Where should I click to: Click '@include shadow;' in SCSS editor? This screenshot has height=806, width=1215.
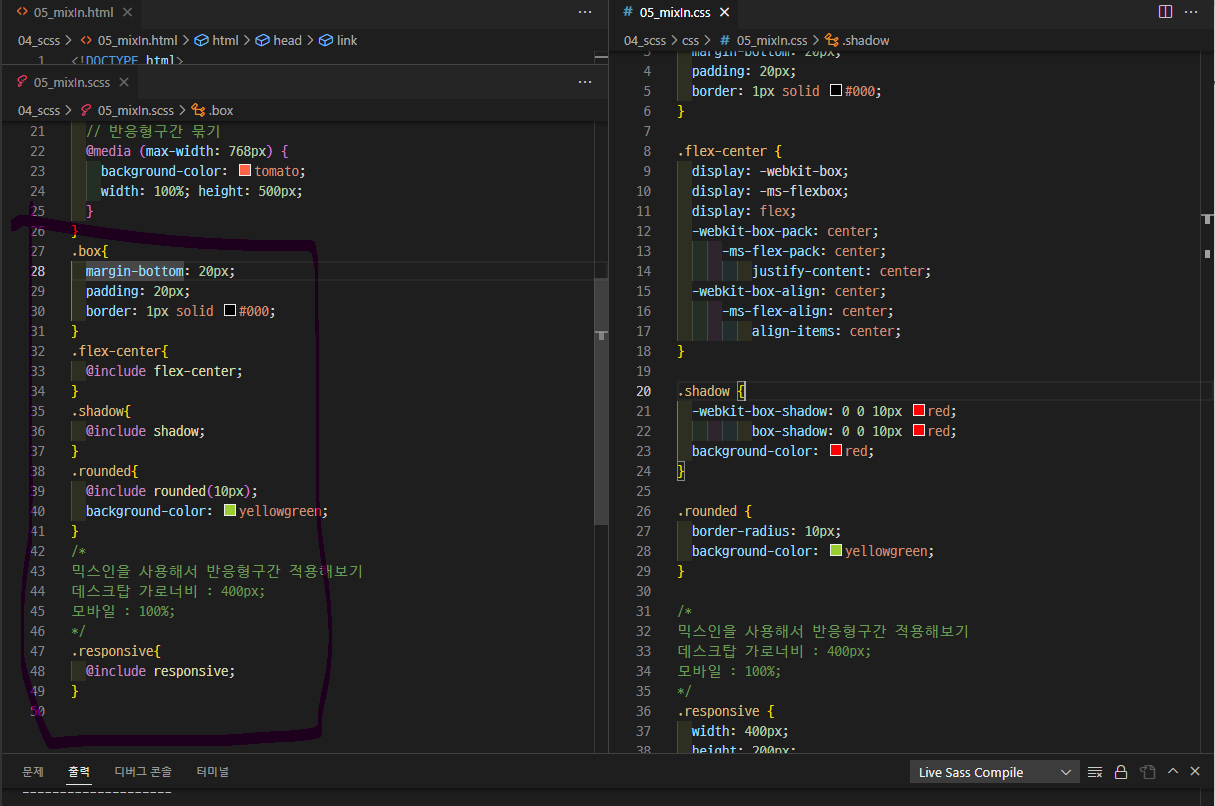pos(145,431)
